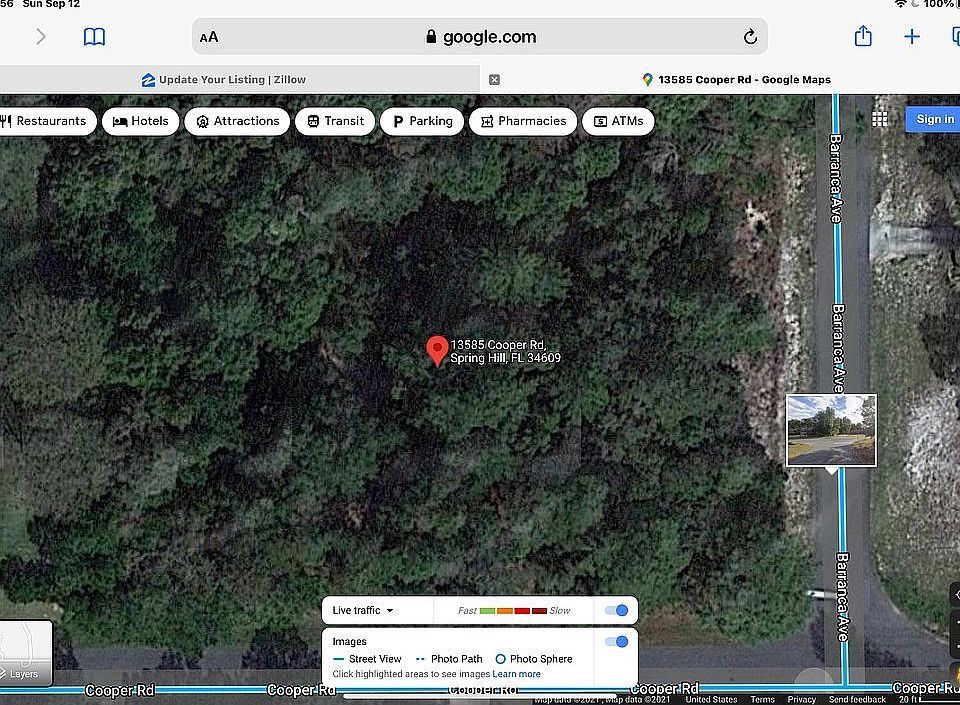Click the Photo Path legend entry
The width and height of the screenshot is (960, 705).
pos(449,659)
